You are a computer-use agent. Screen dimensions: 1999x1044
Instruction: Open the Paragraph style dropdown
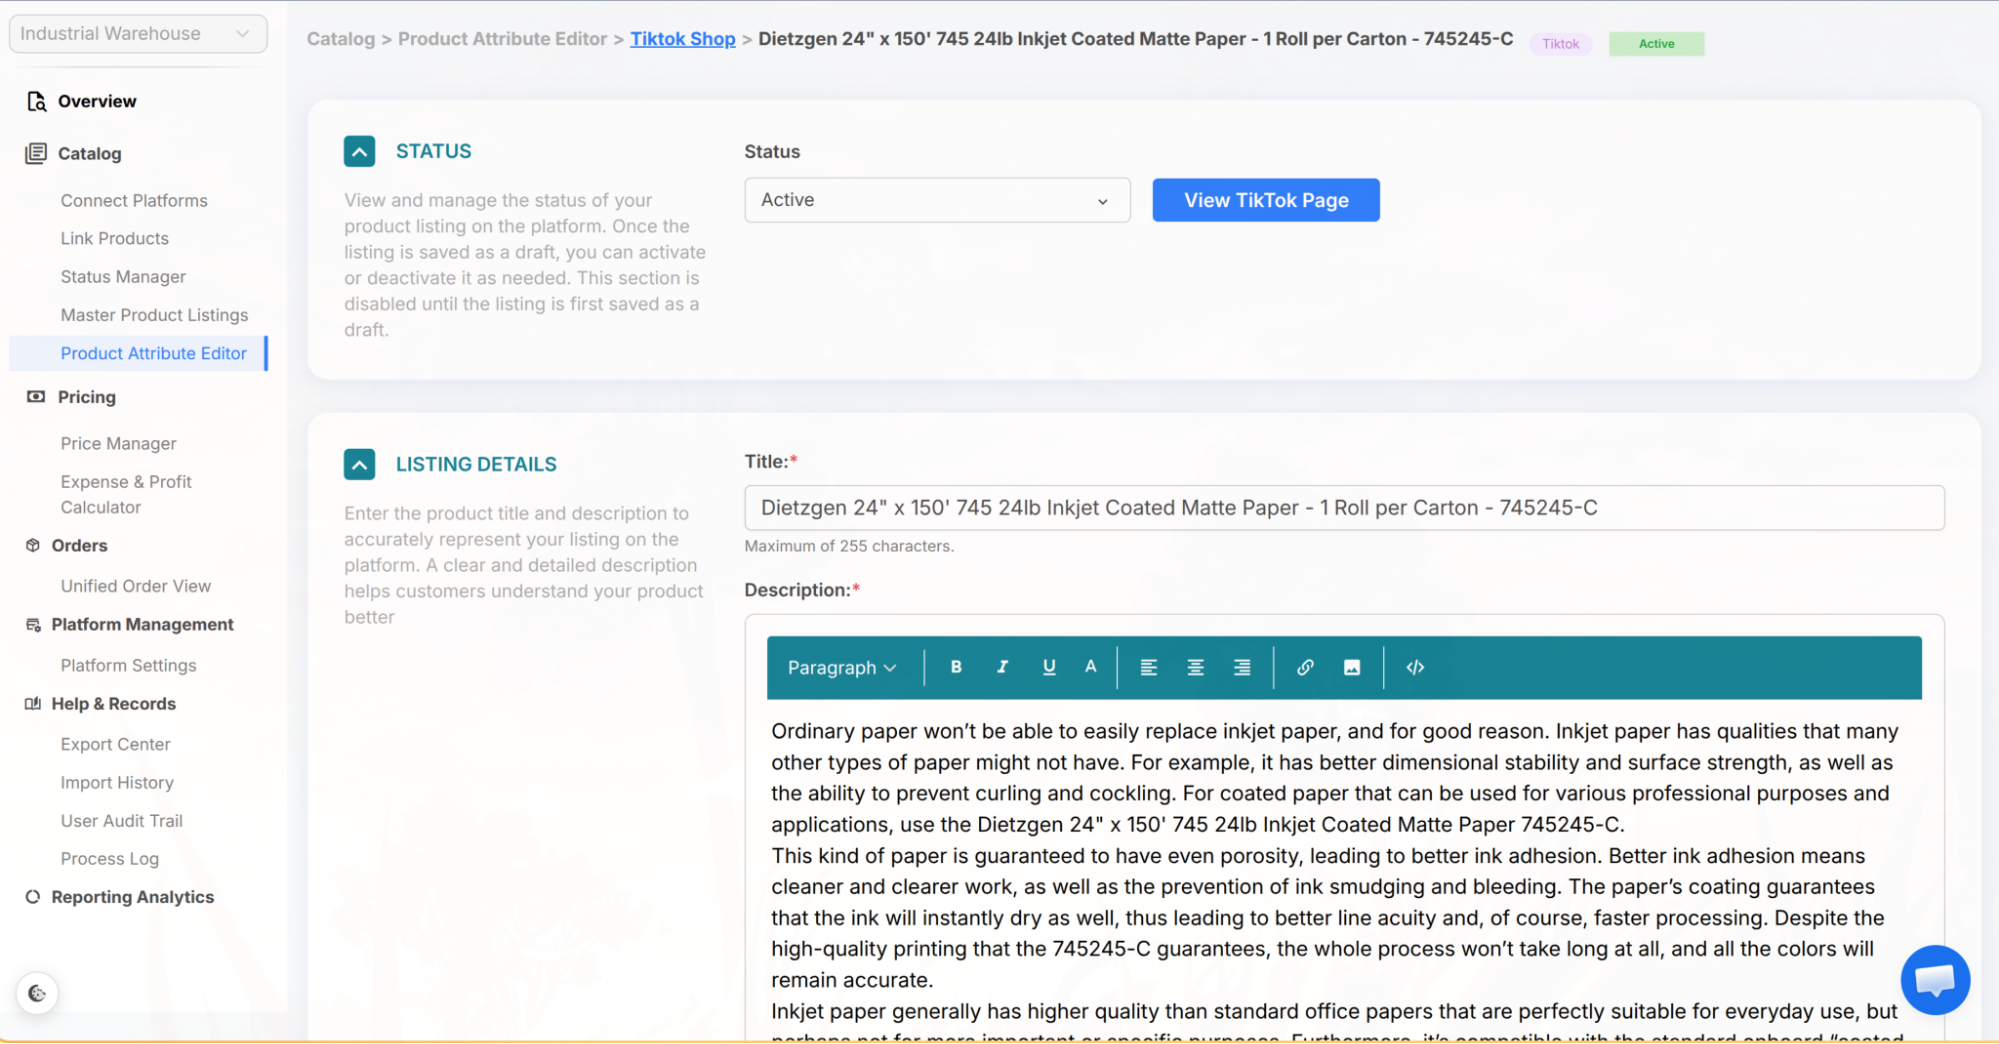tap(841, 667)
